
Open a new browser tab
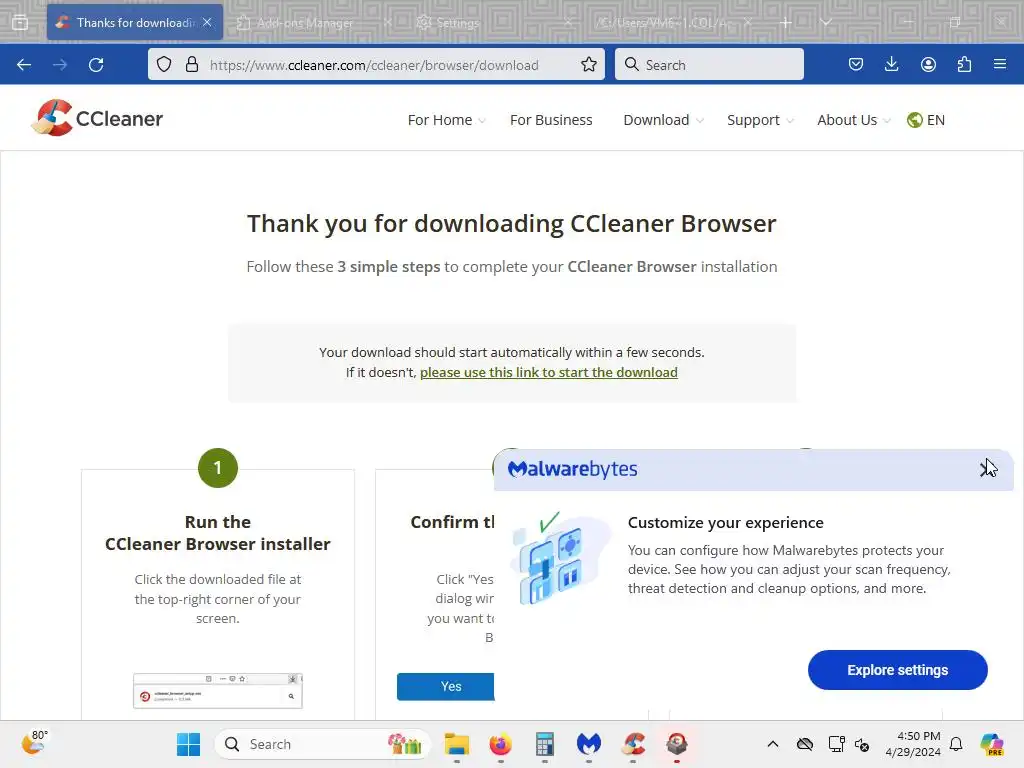click(786, 23)
